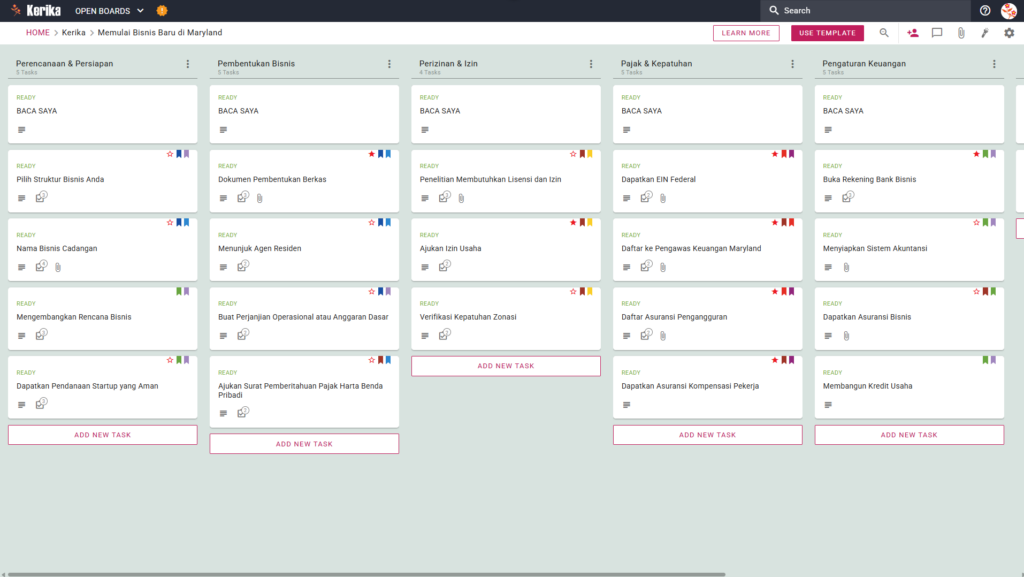Screen dimensions: 1024x577
Task: Open card Penelitian Membutuhkan Lisensi dan Izin
Action: [506, 181]
